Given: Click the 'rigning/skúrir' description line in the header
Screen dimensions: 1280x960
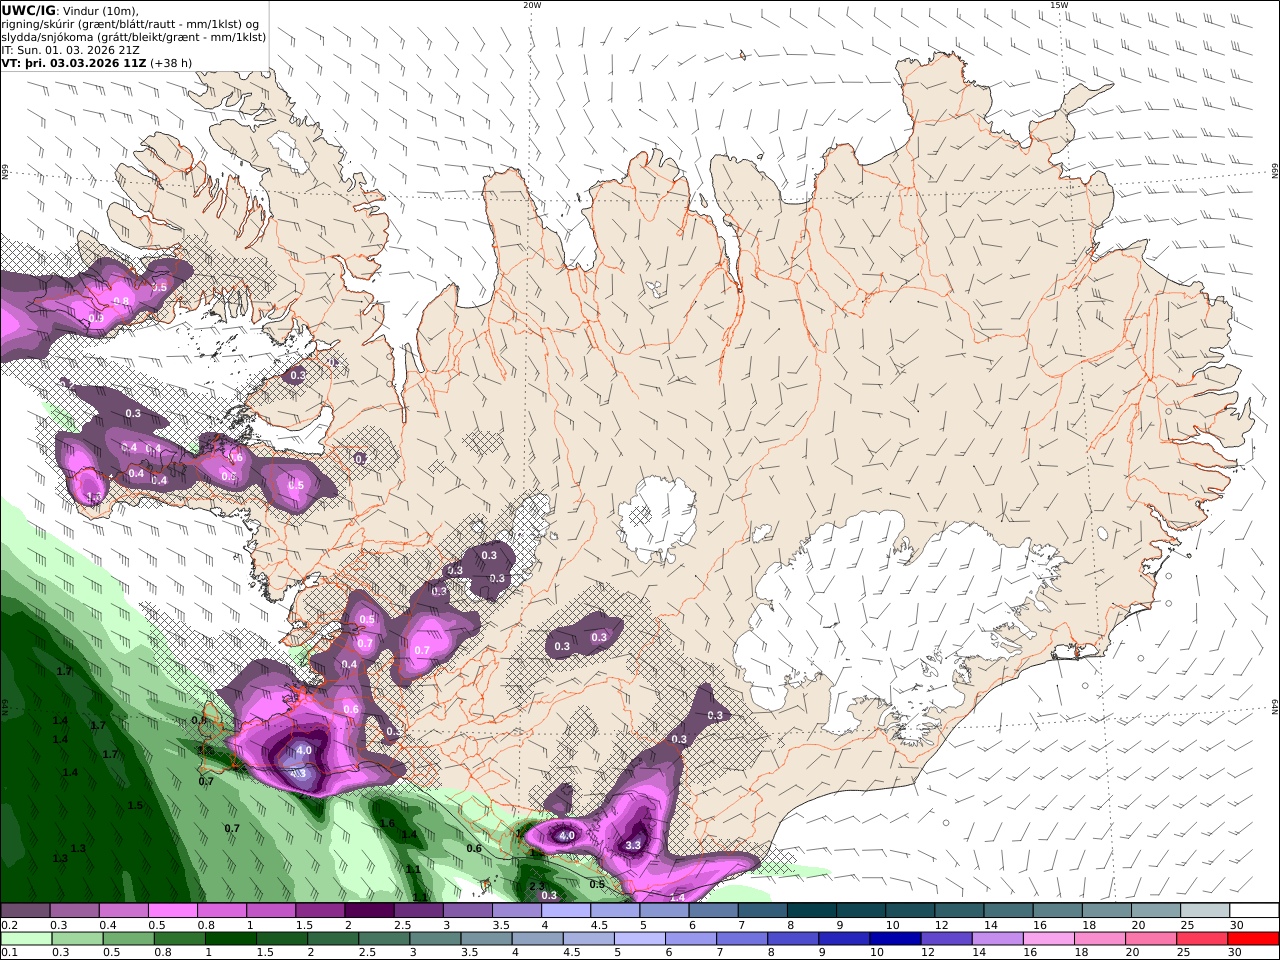Looking at the screenshot, I should click(x=128, y=24).
